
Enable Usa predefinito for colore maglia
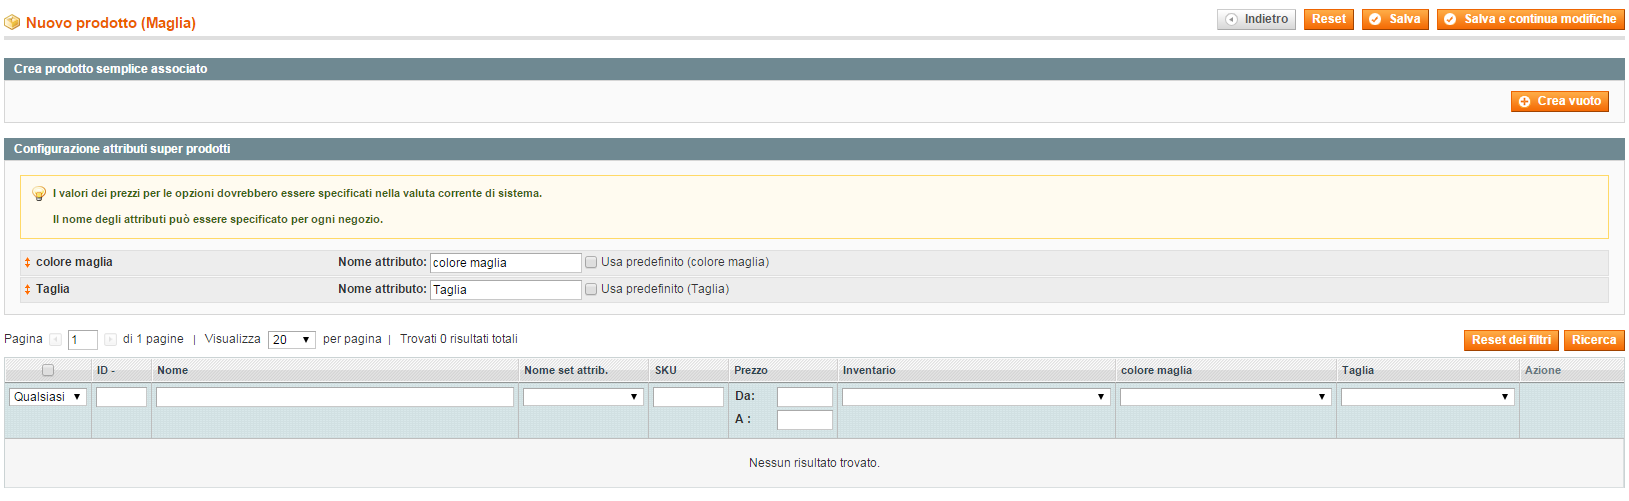(x=591, y=262)
